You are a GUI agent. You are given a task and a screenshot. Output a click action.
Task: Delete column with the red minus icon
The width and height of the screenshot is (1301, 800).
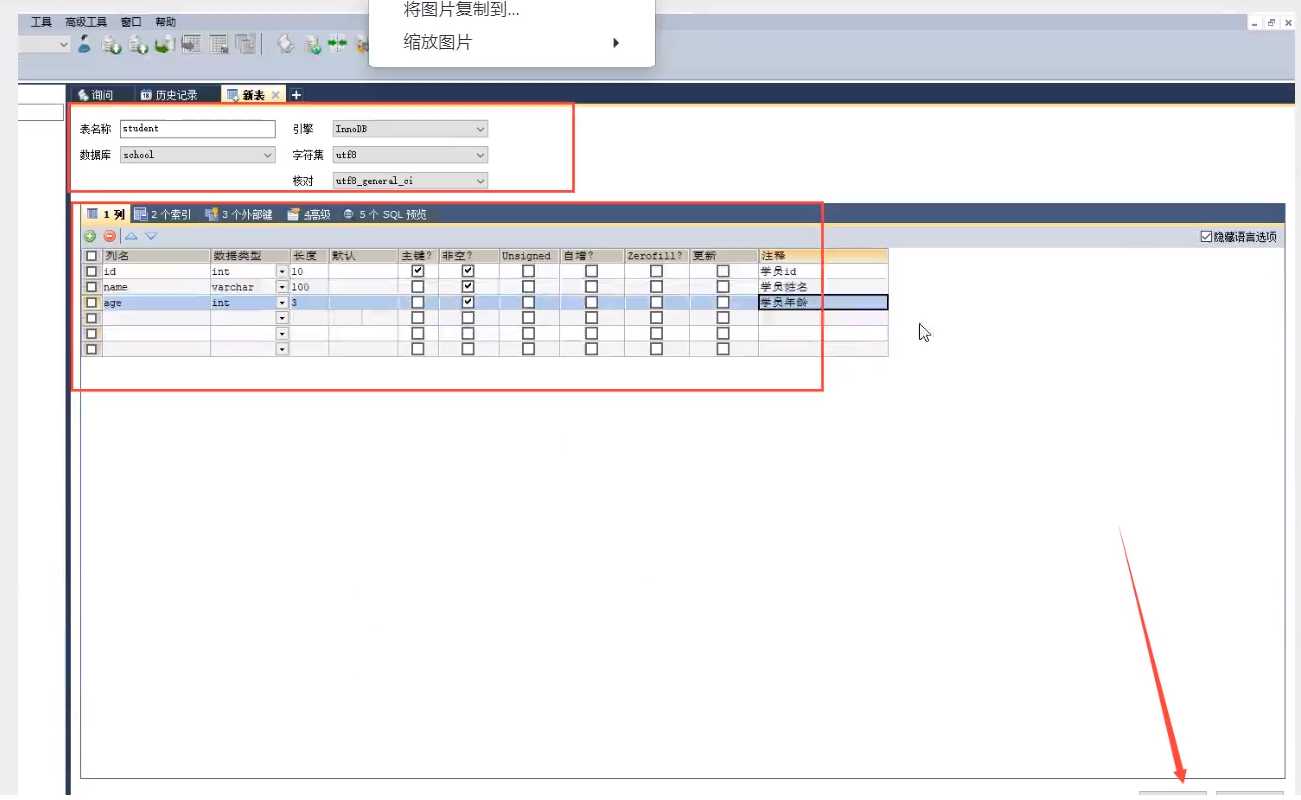coord(109,236)
